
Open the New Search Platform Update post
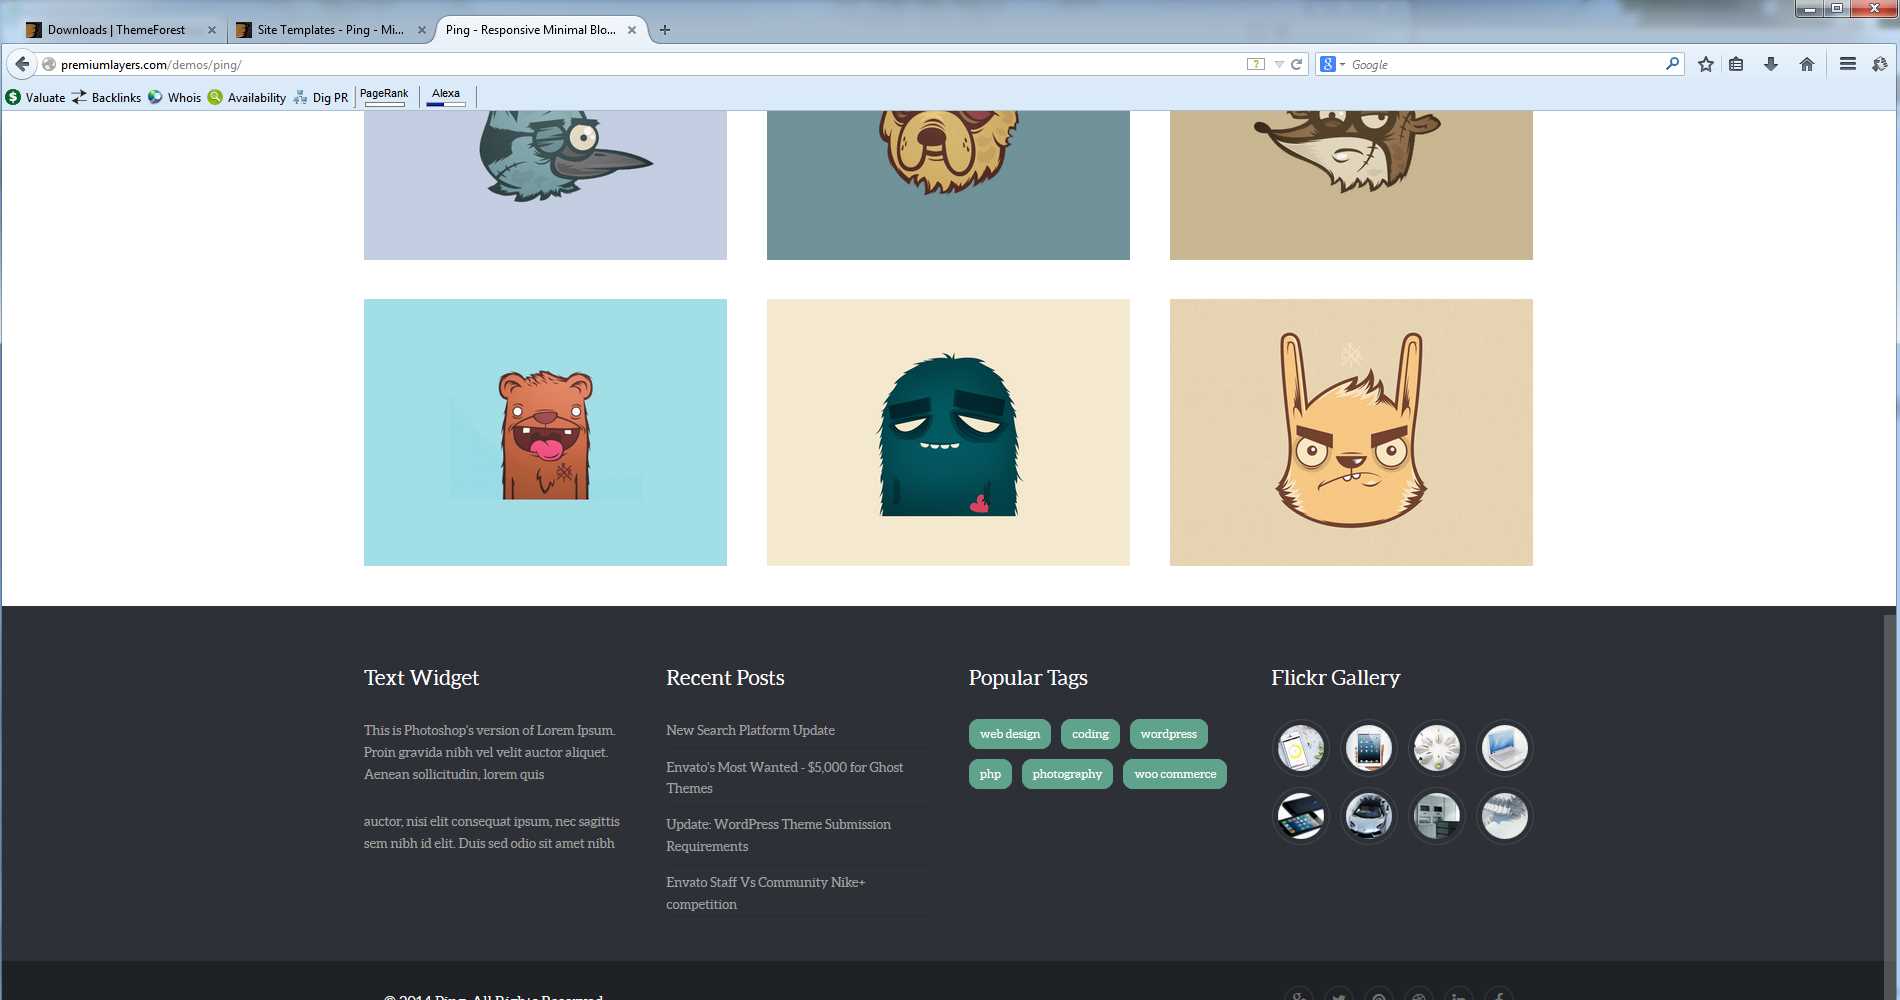pyautogui.click(x=750, y=730)
